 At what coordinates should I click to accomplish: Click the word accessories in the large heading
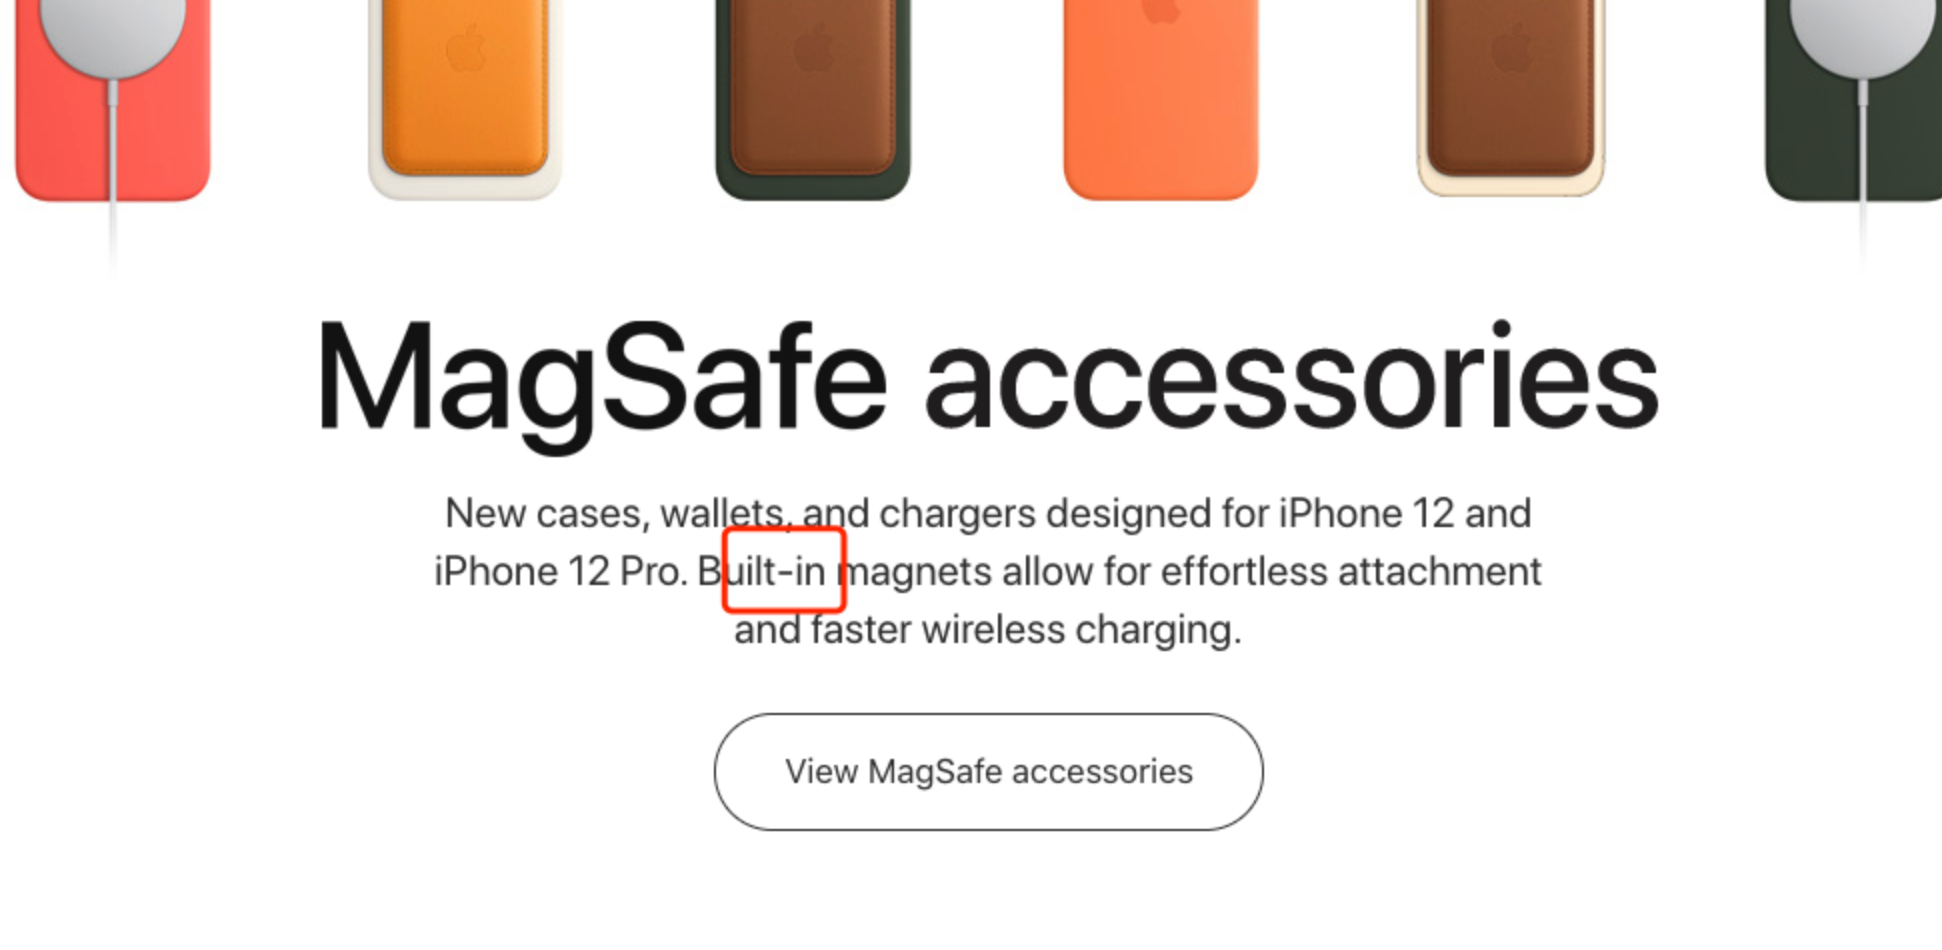1291,378
